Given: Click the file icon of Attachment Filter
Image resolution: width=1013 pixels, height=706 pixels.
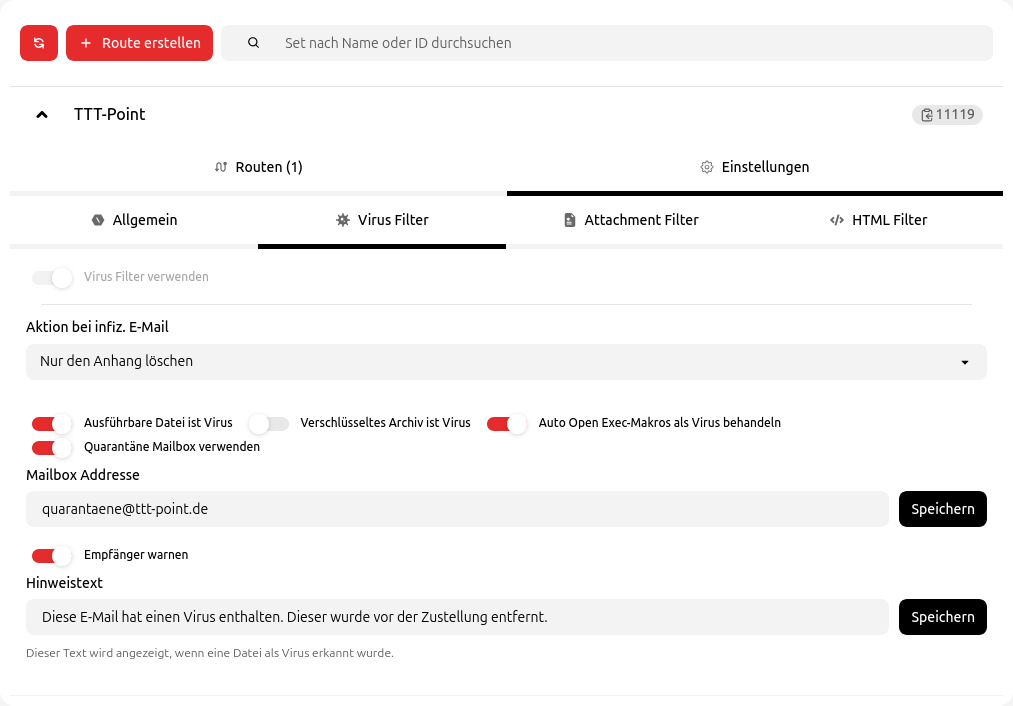Looking at the screenshot, I should (x=570, y=220).
